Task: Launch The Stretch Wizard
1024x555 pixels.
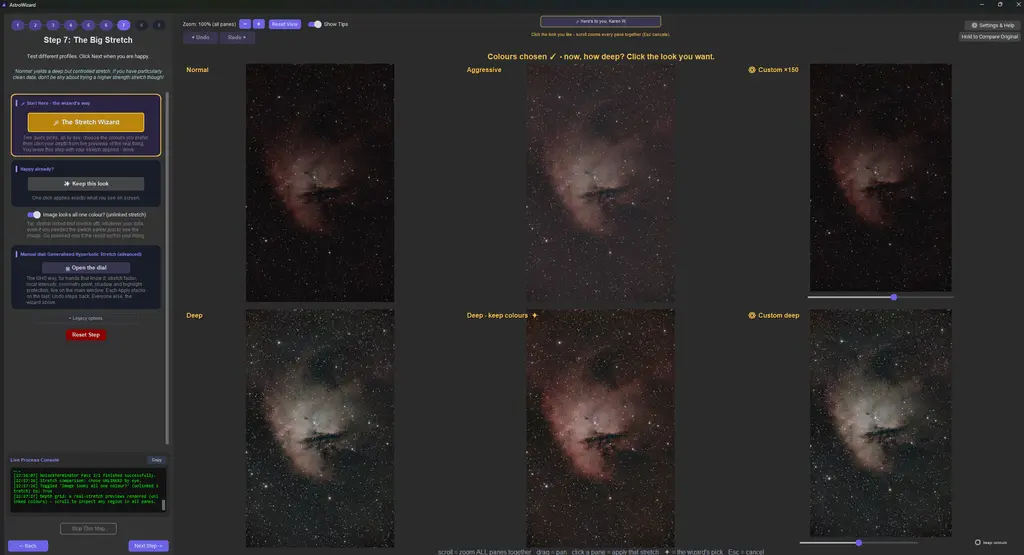Action: pyautogui.click(x=86, y=122)
